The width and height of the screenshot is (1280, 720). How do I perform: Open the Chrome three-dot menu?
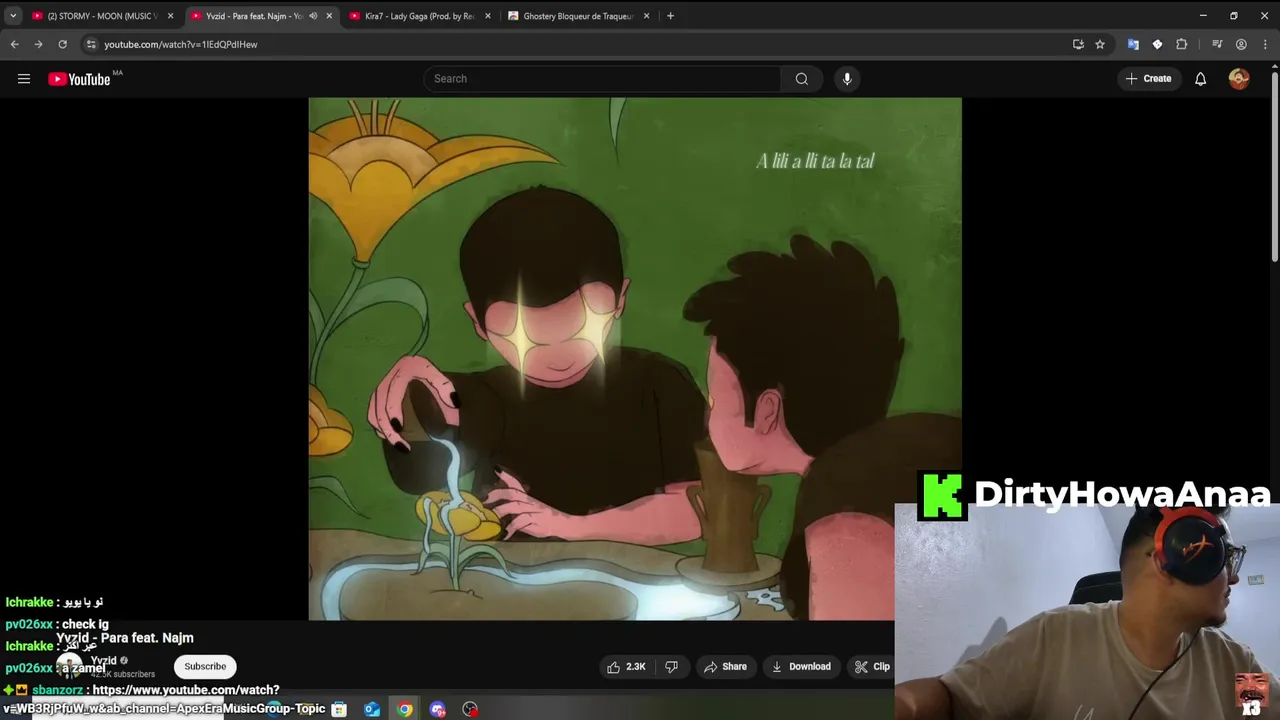coord(1264,44)
